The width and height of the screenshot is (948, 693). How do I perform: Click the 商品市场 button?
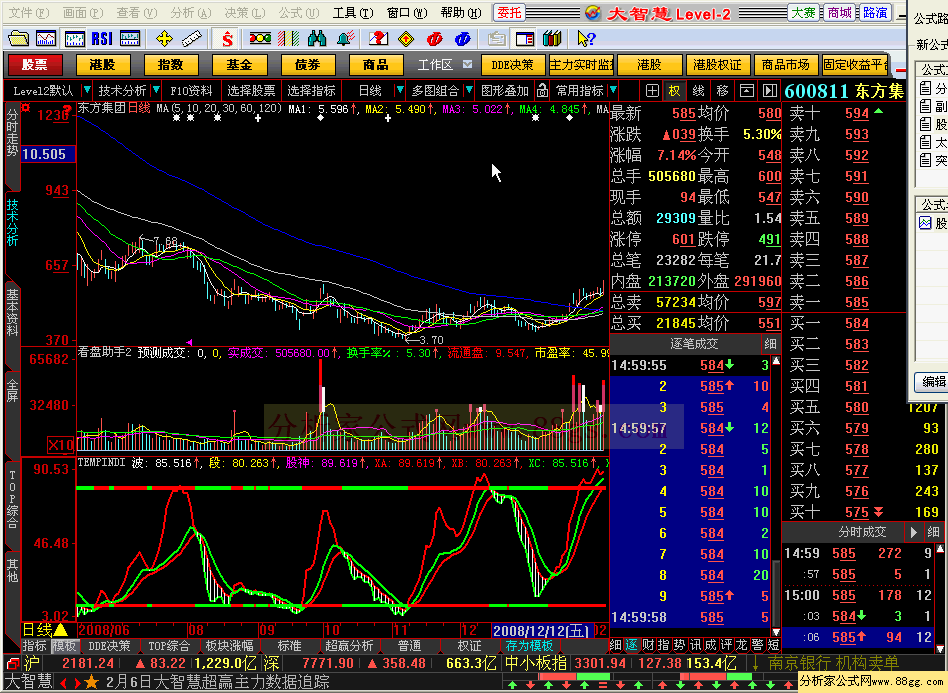(x=785, y=64)
